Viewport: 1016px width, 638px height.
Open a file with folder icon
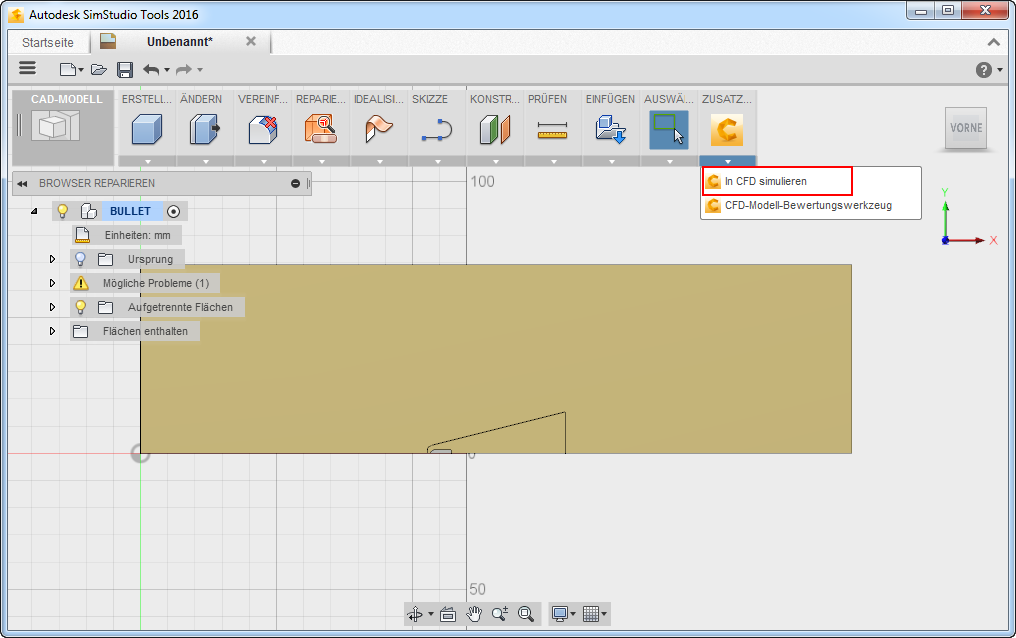pos(98,69)
